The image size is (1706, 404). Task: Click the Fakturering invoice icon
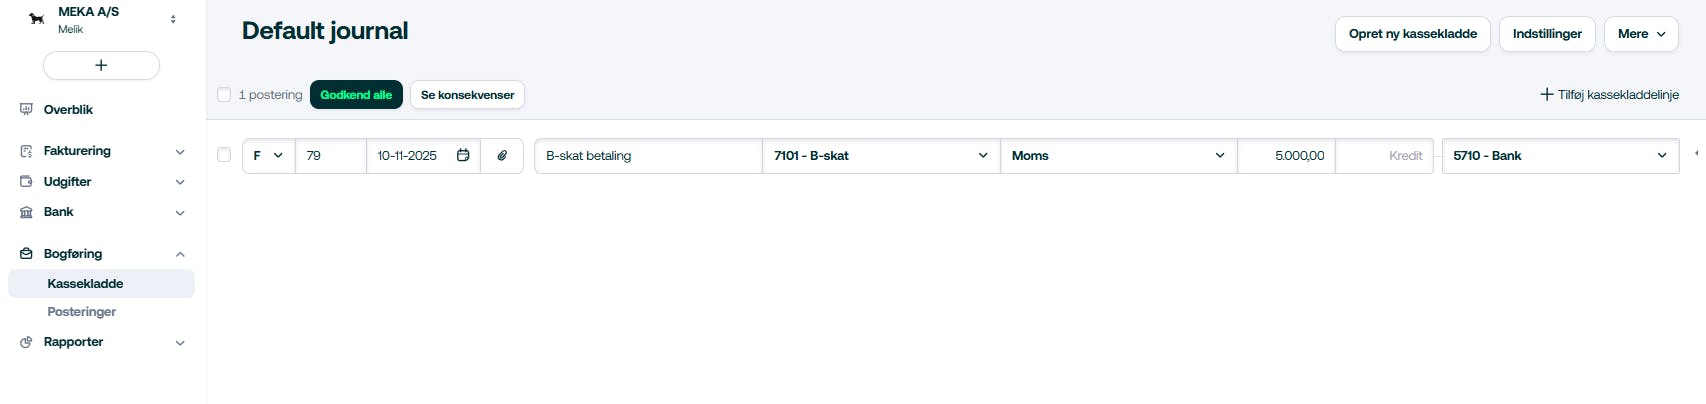click(x=26, y=151)
